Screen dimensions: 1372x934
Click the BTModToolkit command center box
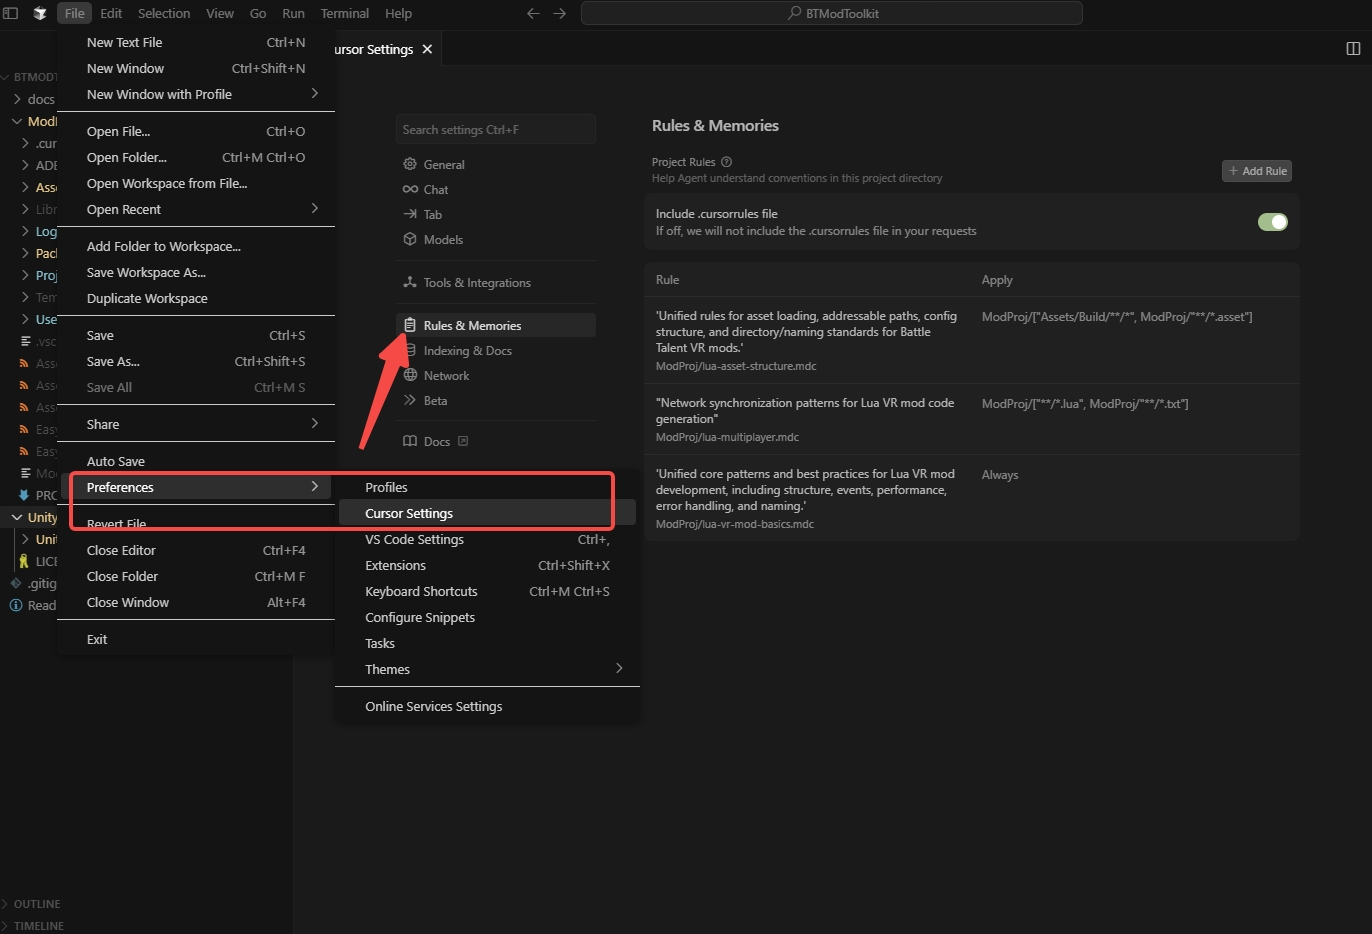pos(832,13)
